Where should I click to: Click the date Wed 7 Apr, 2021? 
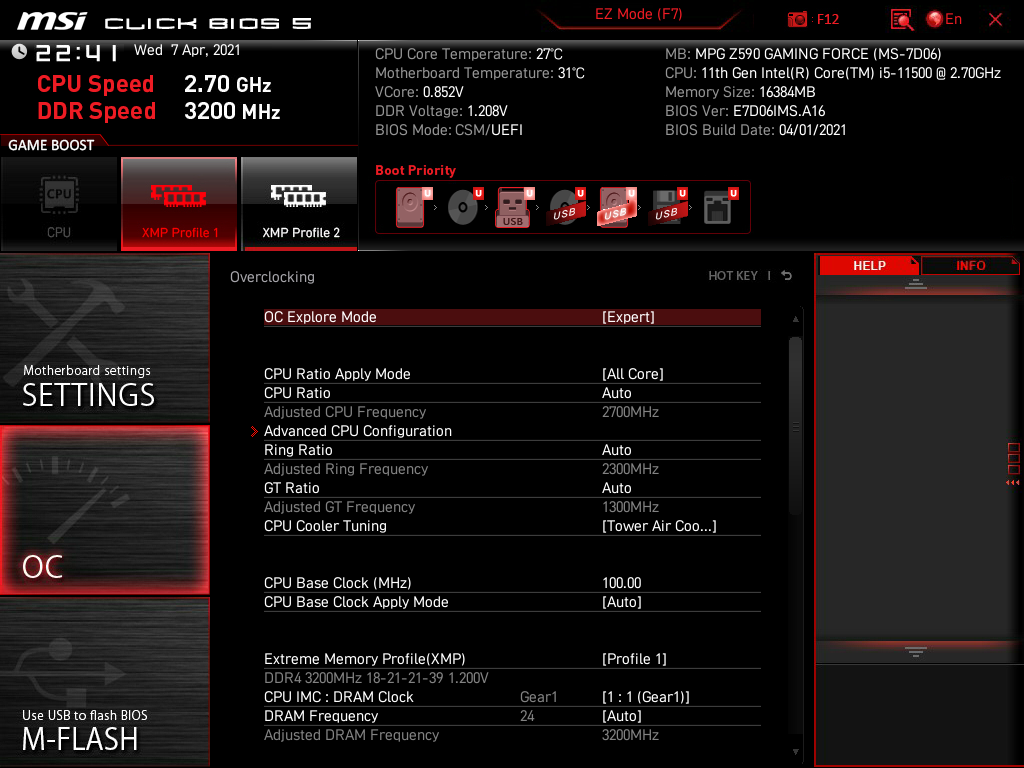(x=187, y=50)
